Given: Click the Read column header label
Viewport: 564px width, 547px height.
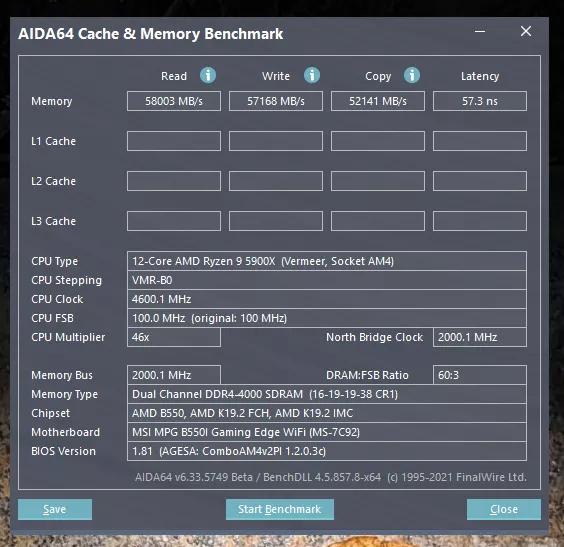Looking at the screenshot, I should point(174,76).
